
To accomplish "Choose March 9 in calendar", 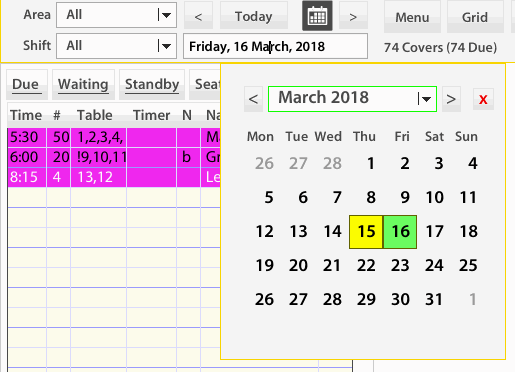I will point(405,198).
